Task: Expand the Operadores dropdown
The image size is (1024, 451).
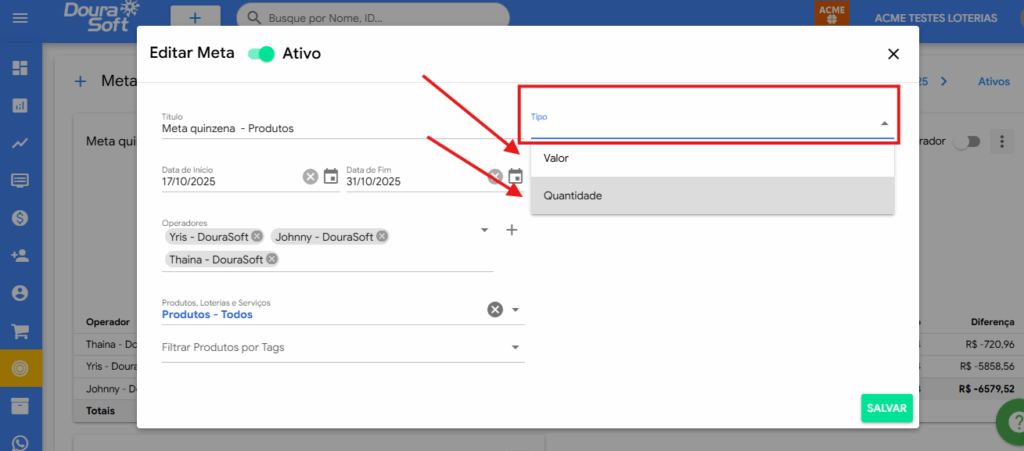Action: (485, 230)
